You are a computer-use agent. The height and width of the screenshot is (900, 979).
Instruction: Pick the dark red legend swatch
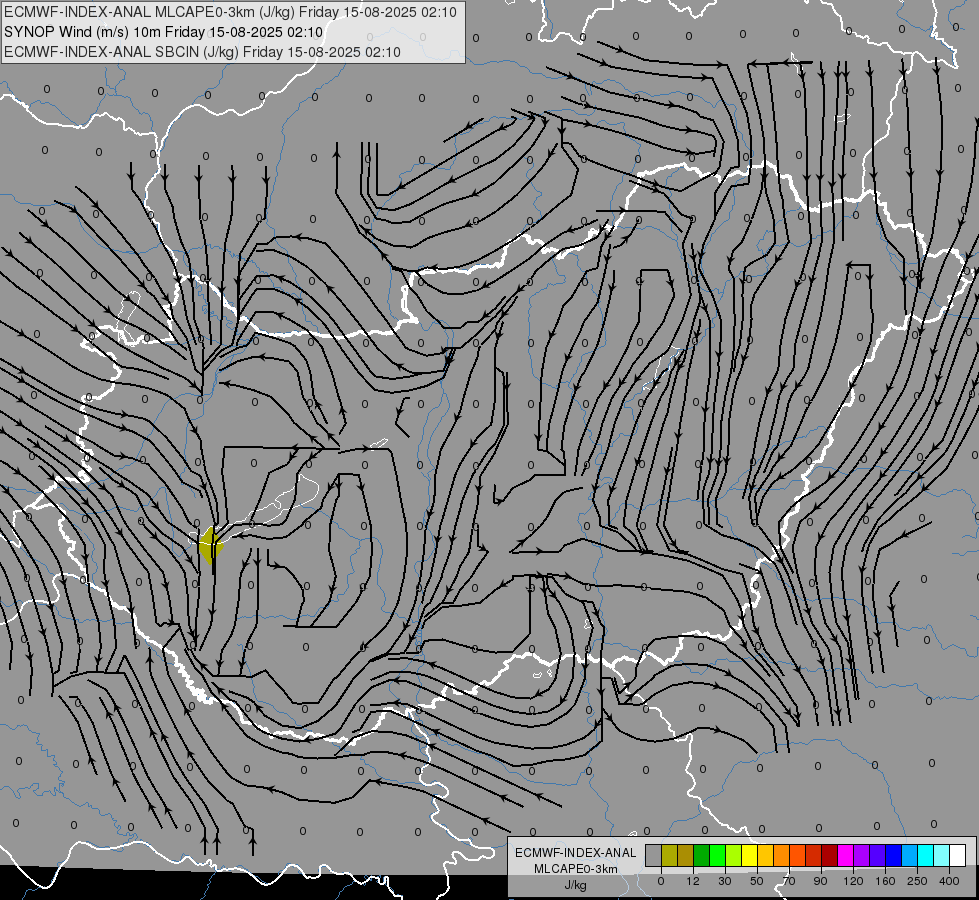830,856
